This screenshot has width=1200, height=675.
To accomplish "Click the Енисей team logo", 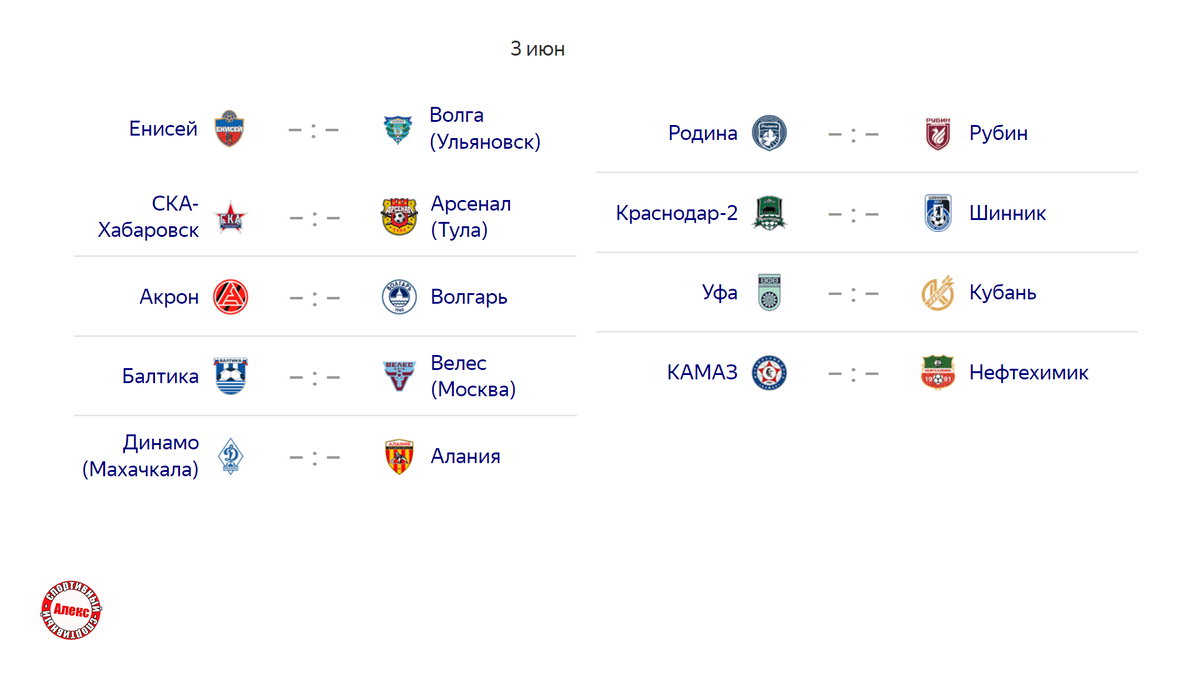I will (230, 129).
